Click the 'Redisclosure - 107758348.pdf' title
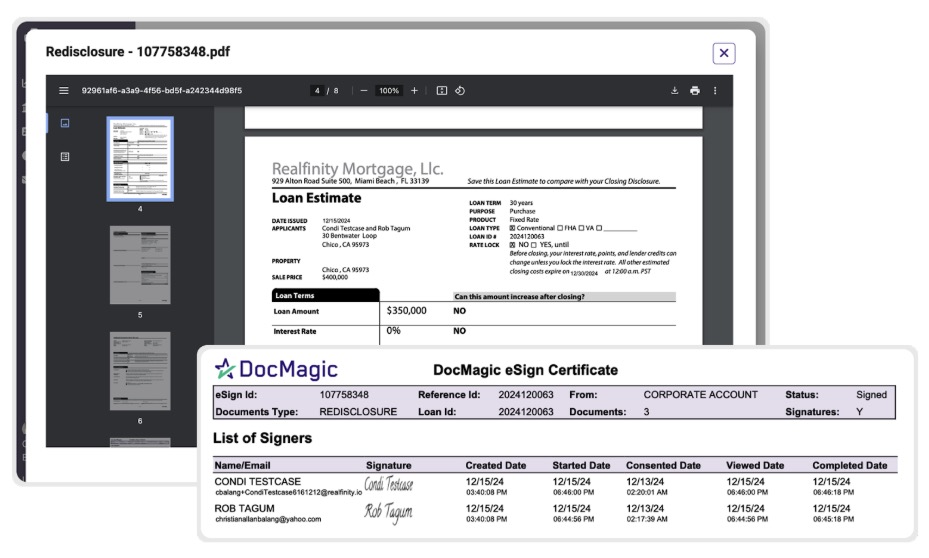The width and height of the screenshot is (929, 558). click(137, 52)
